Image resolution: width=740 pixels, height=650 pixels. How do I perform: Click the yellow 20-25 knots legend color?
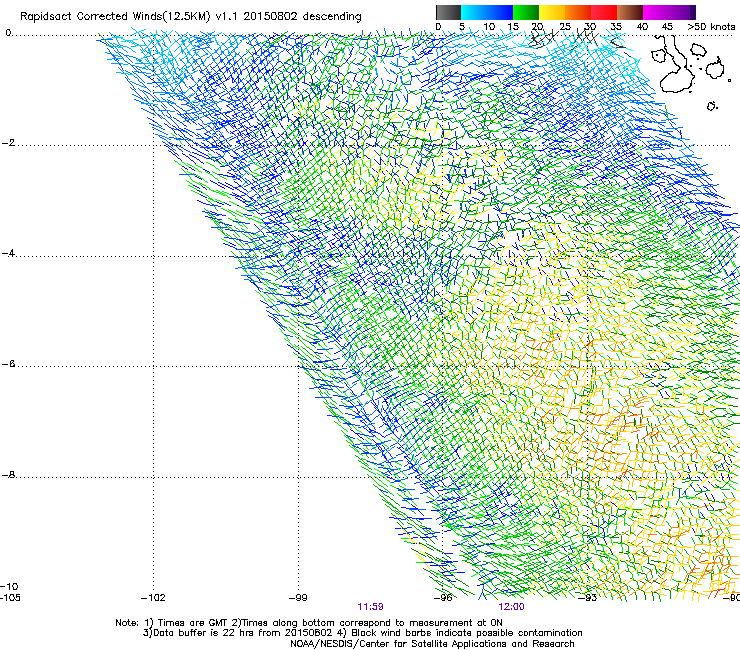[x=552, y=12]
